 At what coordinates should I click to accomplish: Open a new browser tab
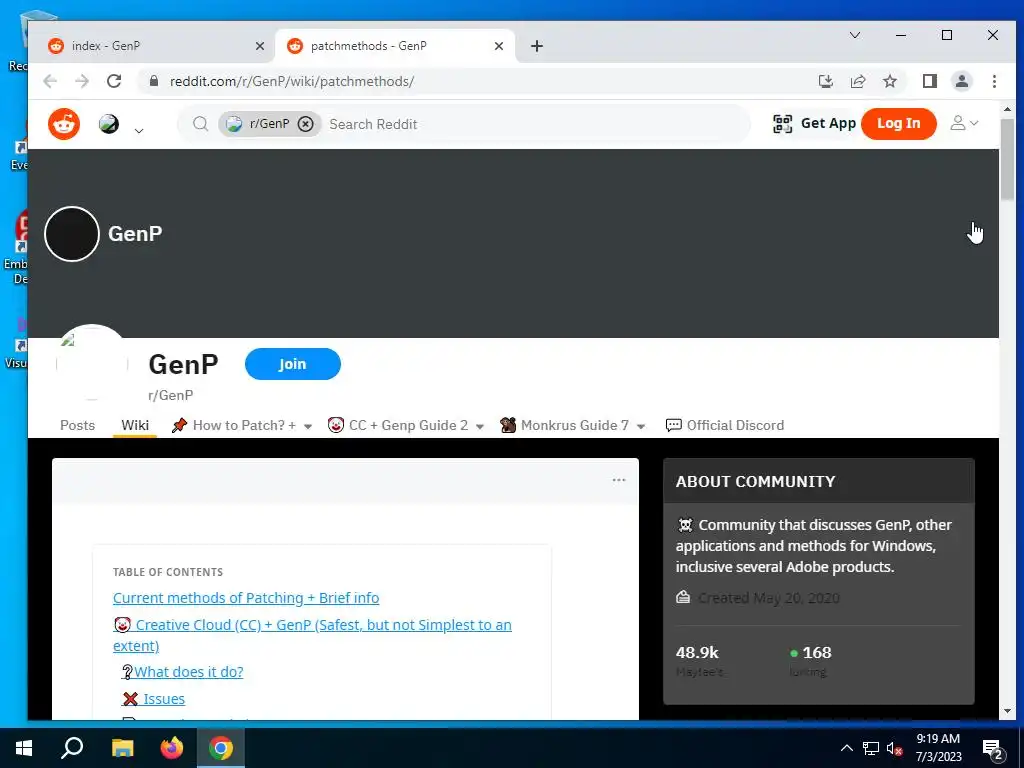[x=536, y=46]
